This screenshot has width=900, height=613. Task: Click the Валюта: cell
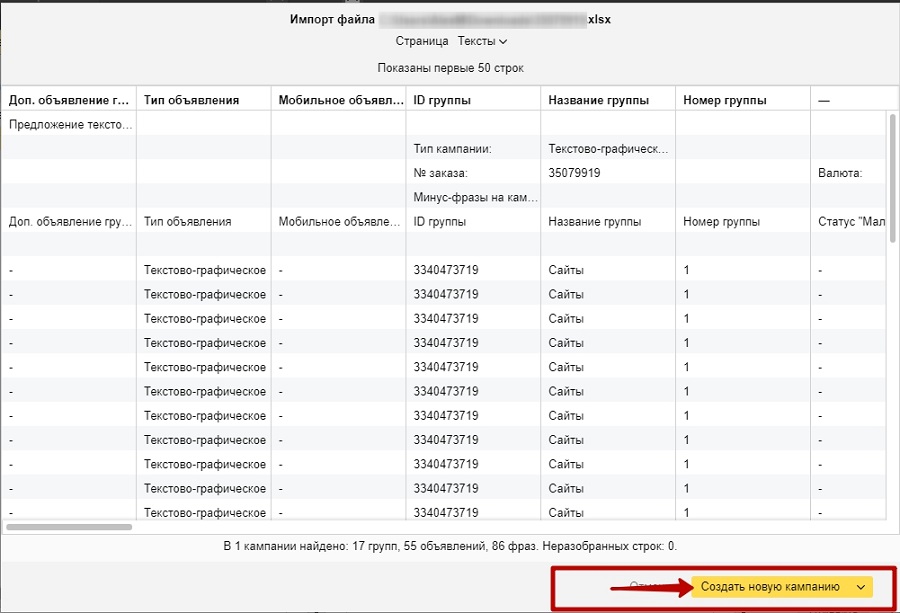pos(840,173)
